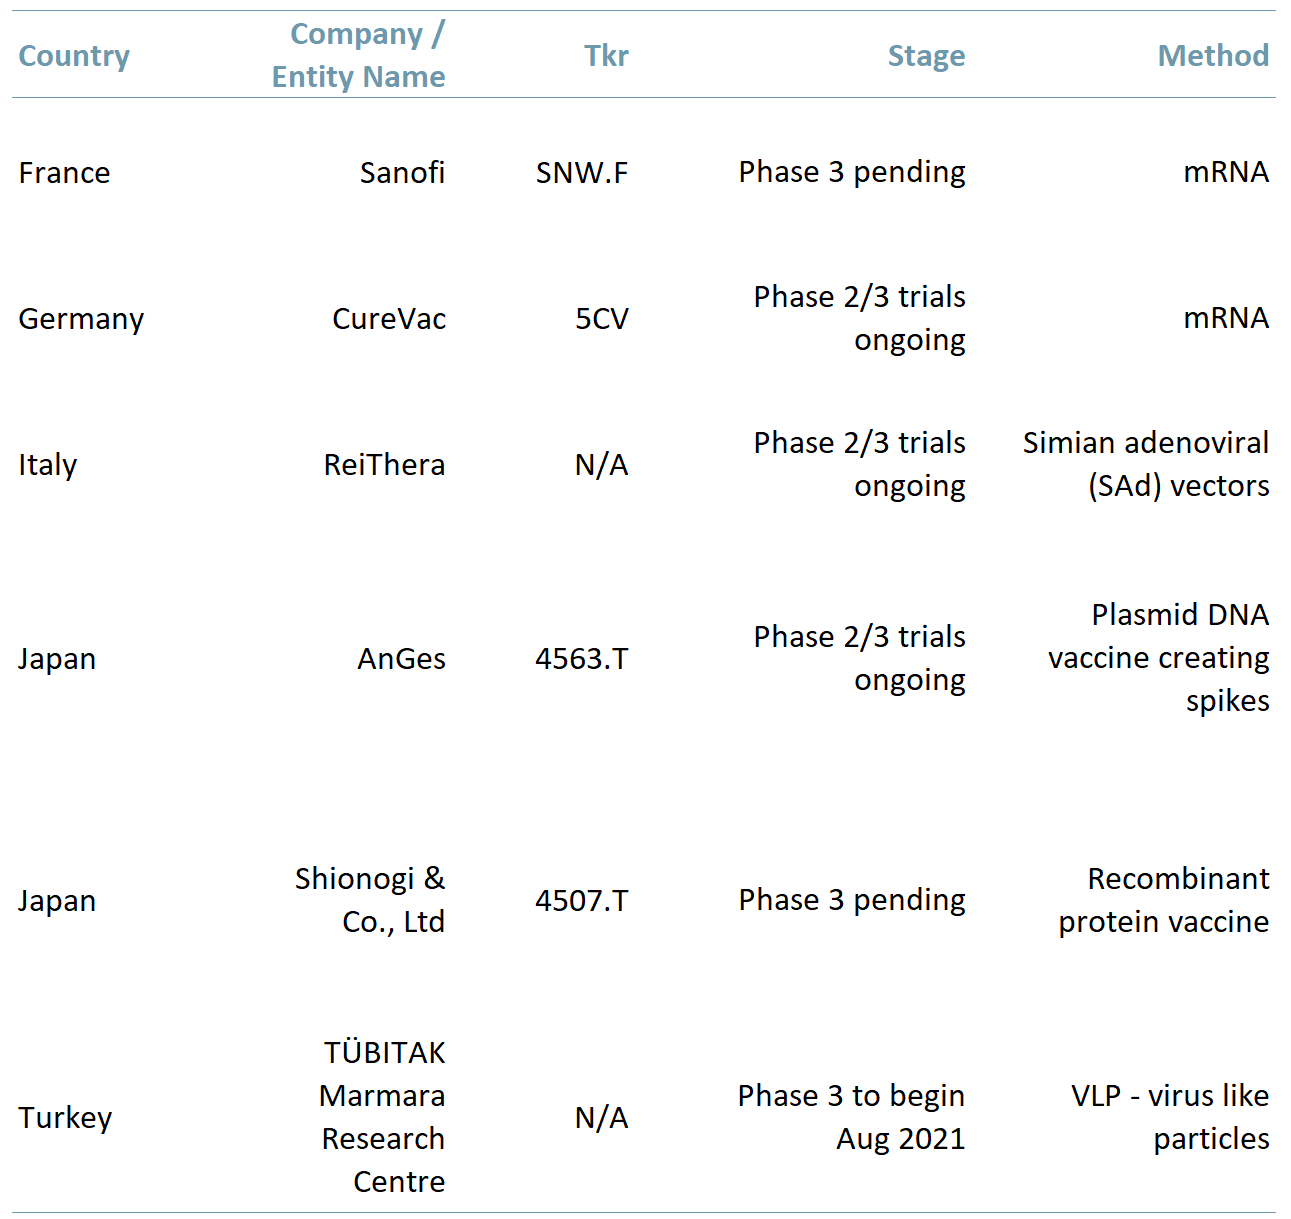Click the Stage column header
This screenshot has width=1291, height=1219.
[x=926, y=56]
